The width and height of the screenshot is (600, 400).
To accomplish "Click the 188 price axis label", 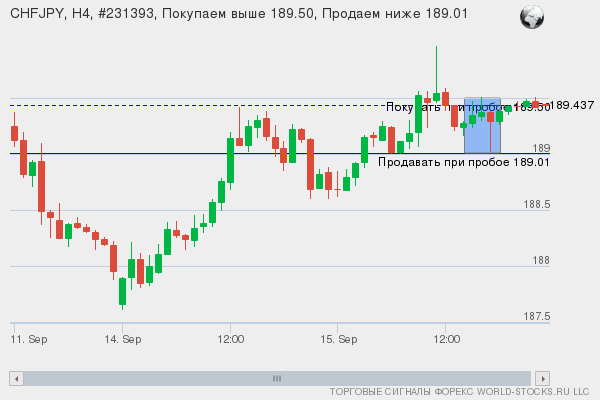I will tap(541, 260).
